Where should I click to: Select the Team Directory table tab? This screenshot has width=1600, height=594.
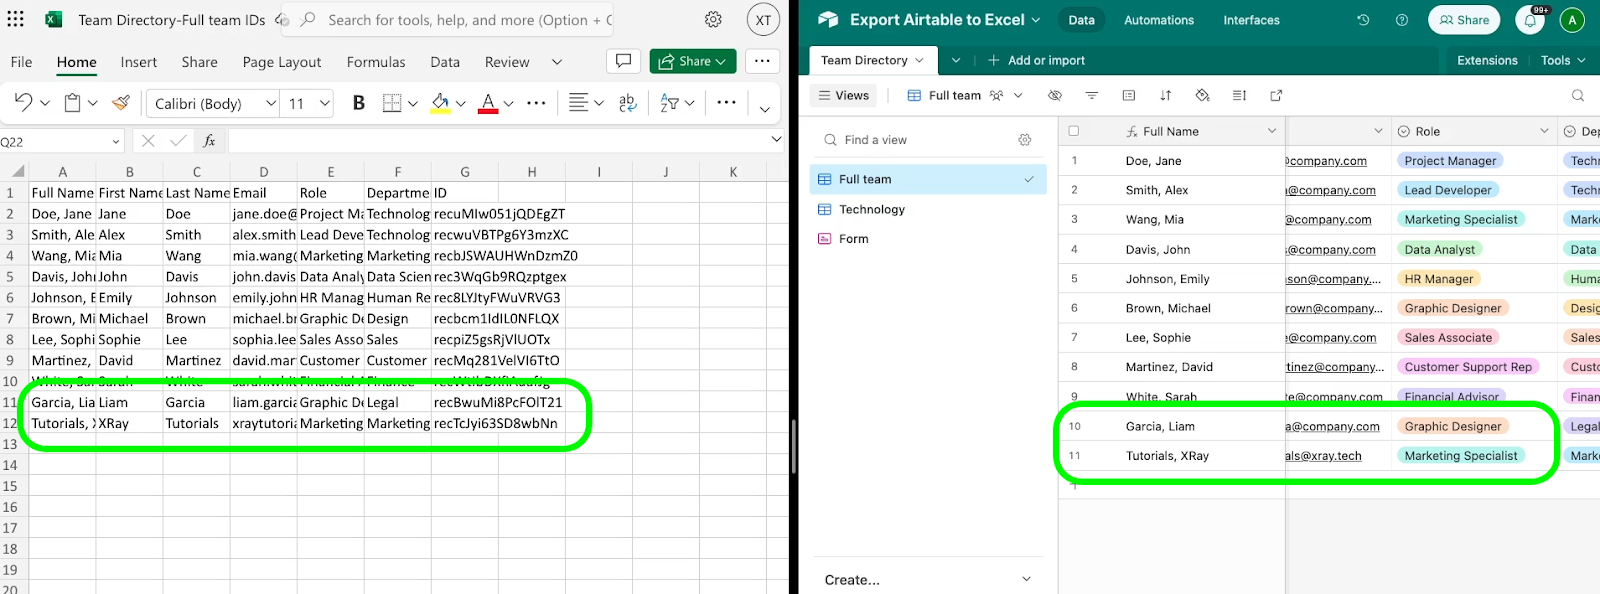click(873, 60)
